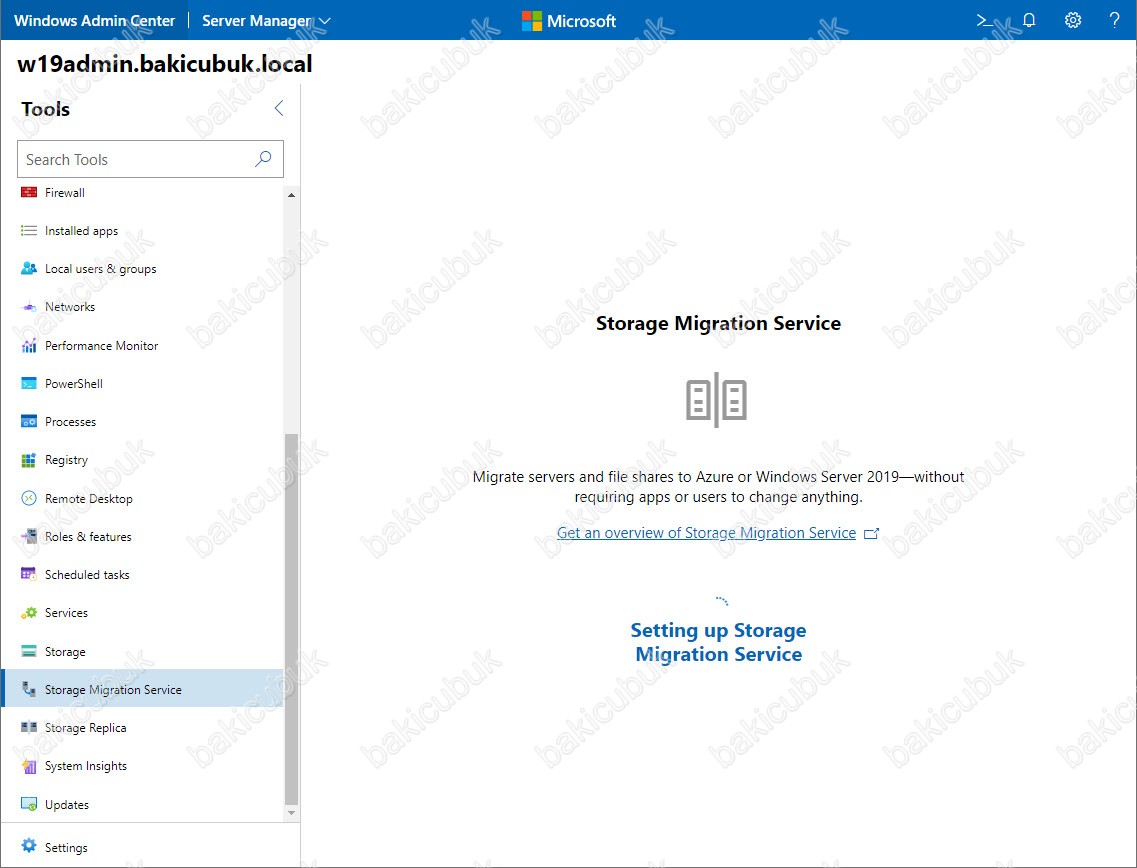
Task: Focus the Search Tools field
Action: [150, 159]
